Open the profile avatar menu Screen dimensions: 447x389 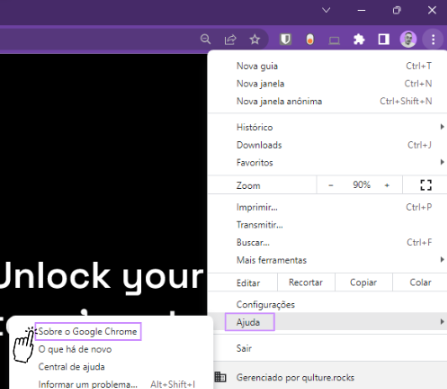408,40
